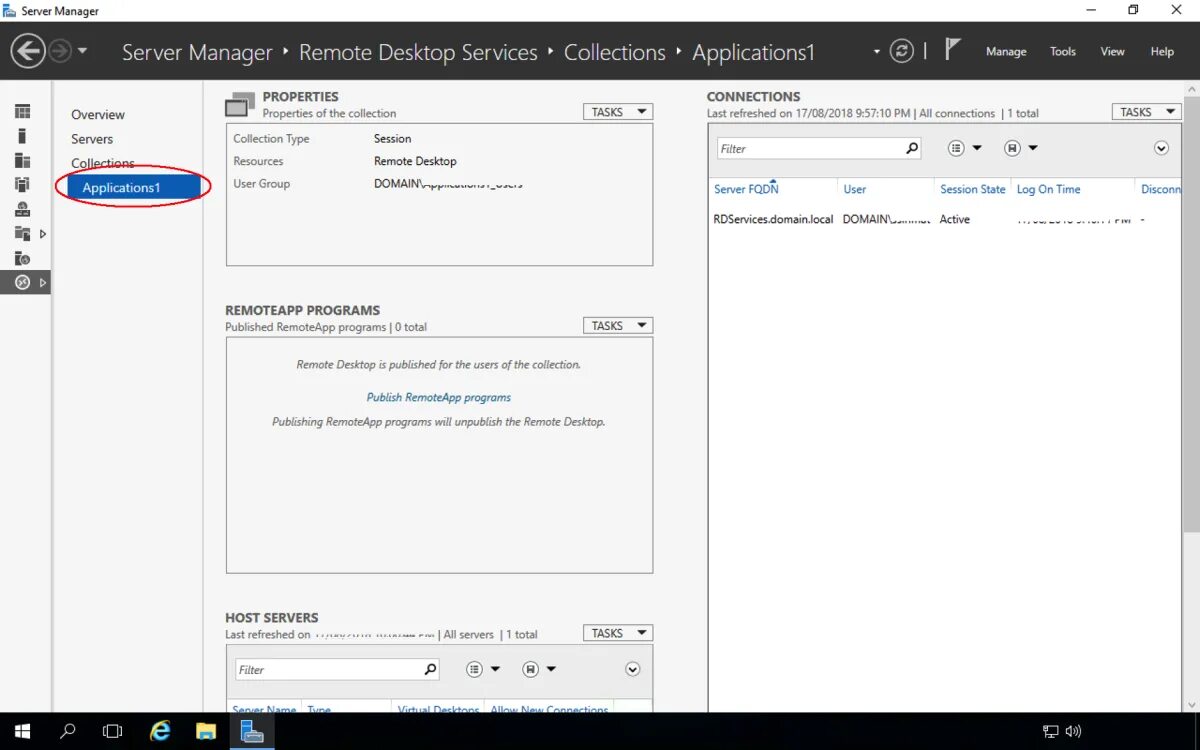Select the Dashboard grid icon in sidebar
This screenshot has height=750, width=1200.
point(22,111)
